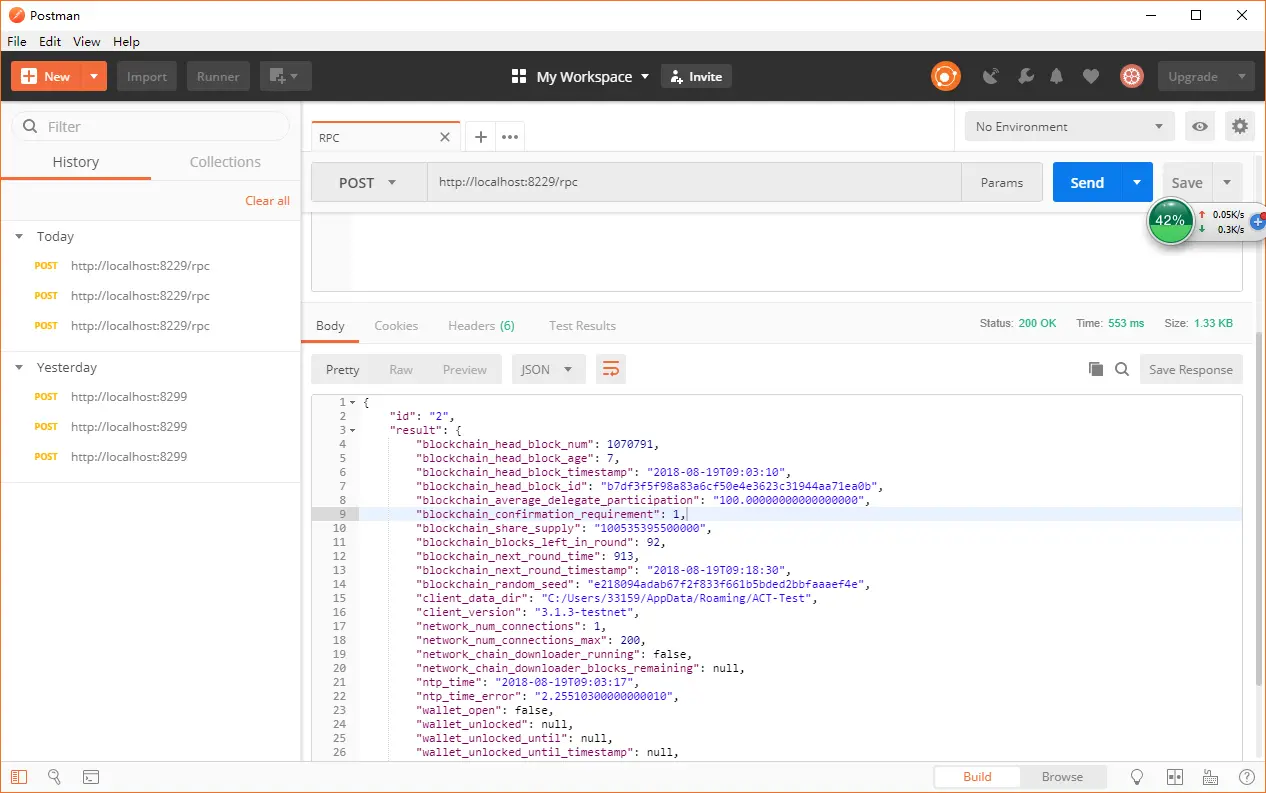Open the user avatar menu
This screenshot has width=1266, height=793.
1131,76
